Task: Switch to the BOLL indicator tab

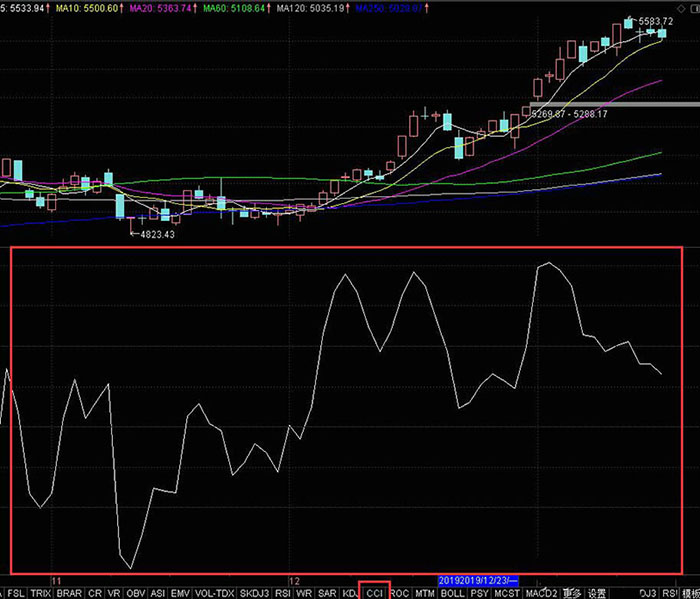Action: tap(452, 593)
